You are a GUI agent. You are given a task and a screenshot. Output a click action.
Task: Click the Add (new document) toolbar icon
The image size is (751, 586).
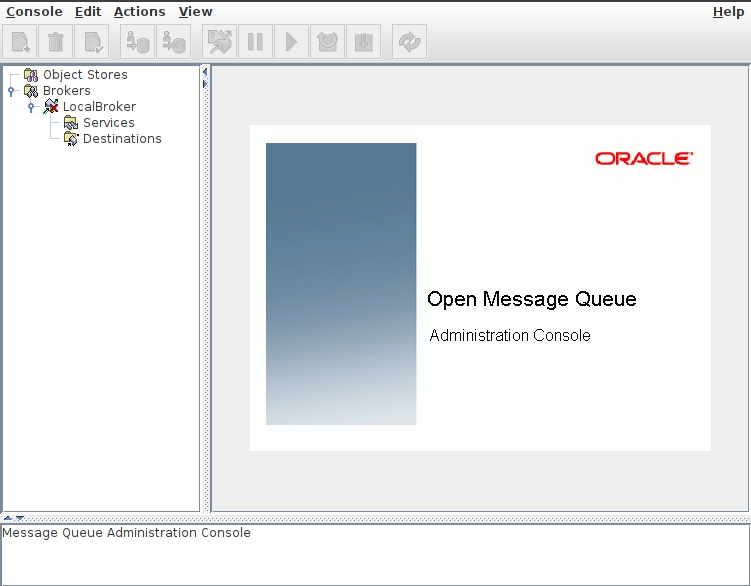point(20,42)
